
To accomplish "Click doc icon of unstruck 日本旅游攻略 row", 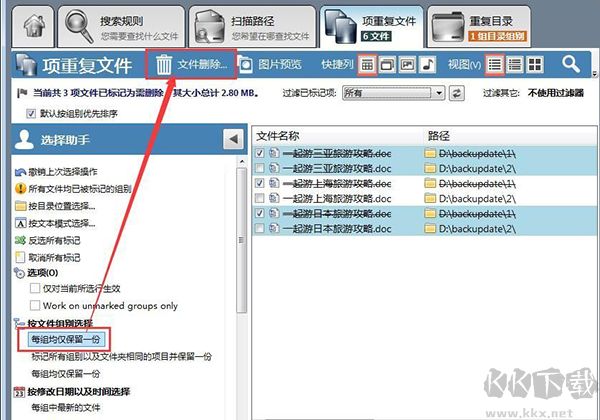I will [274, 229].
